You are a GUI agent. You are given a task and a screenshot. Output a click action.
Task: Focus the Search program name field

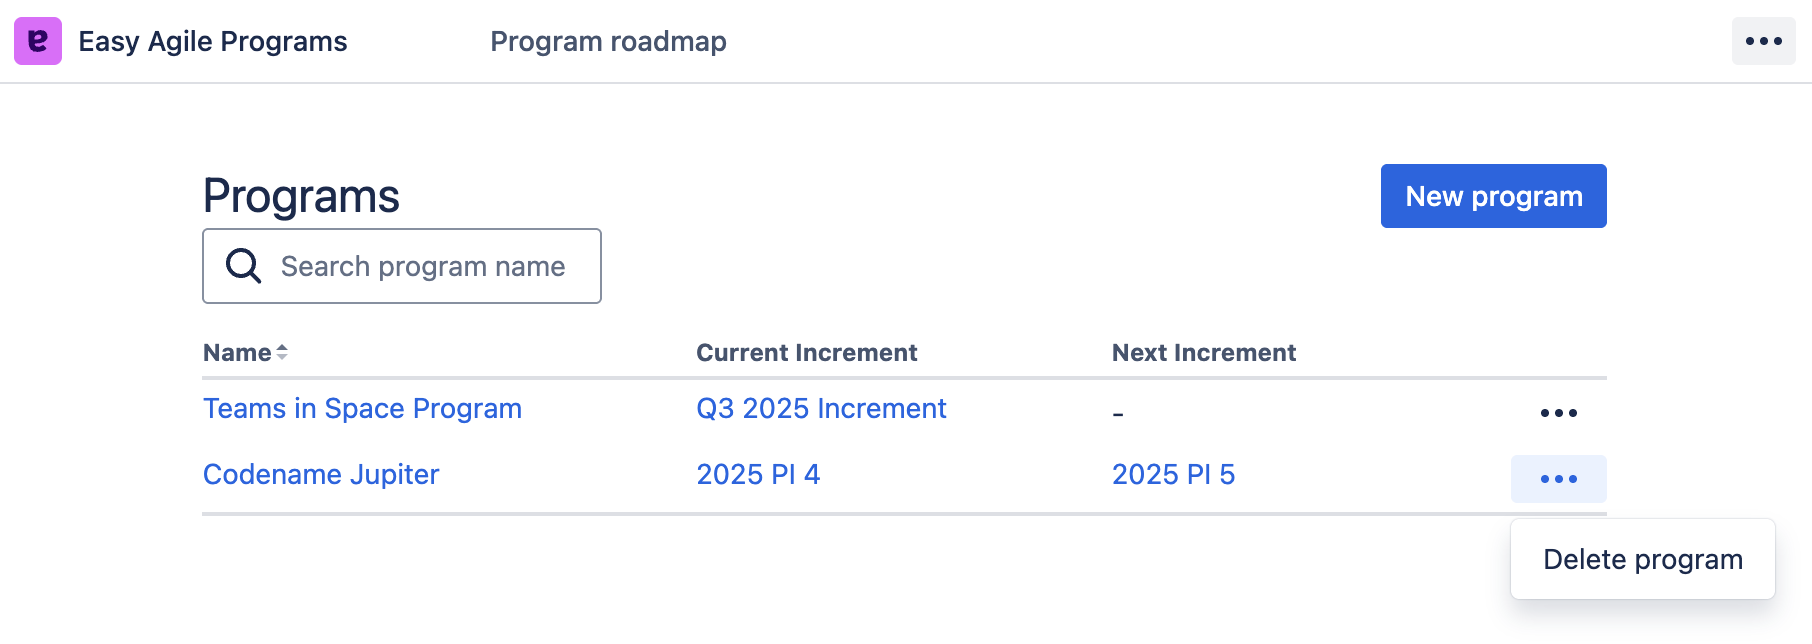(423, 266)
